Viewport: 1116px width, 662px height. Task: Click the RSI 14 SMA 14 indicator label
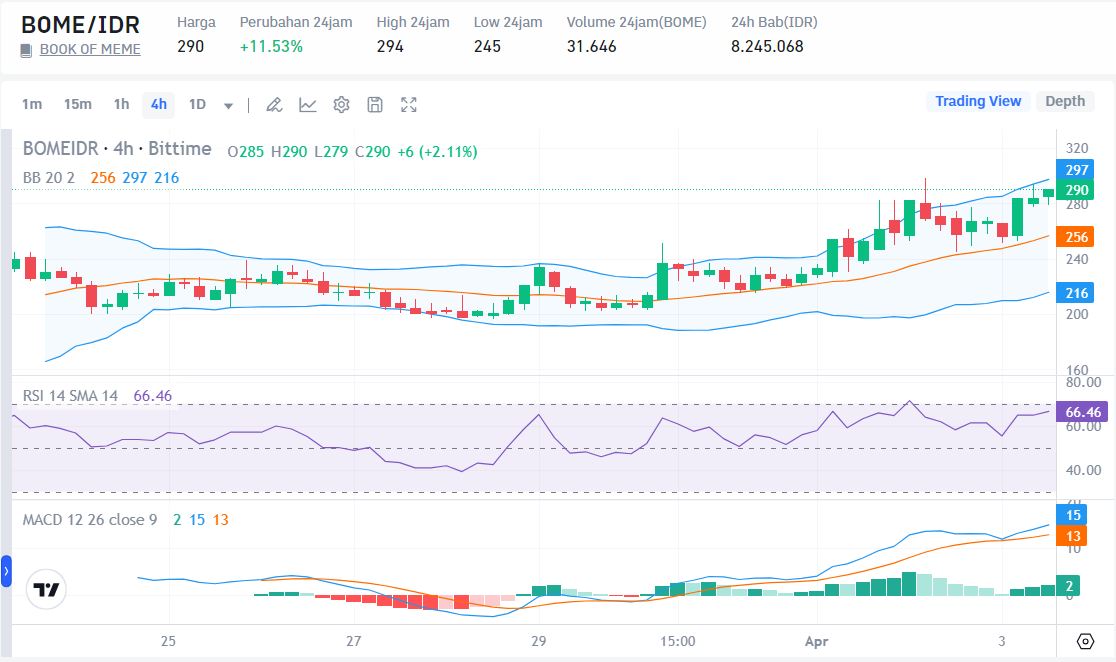tap(70, 396)
